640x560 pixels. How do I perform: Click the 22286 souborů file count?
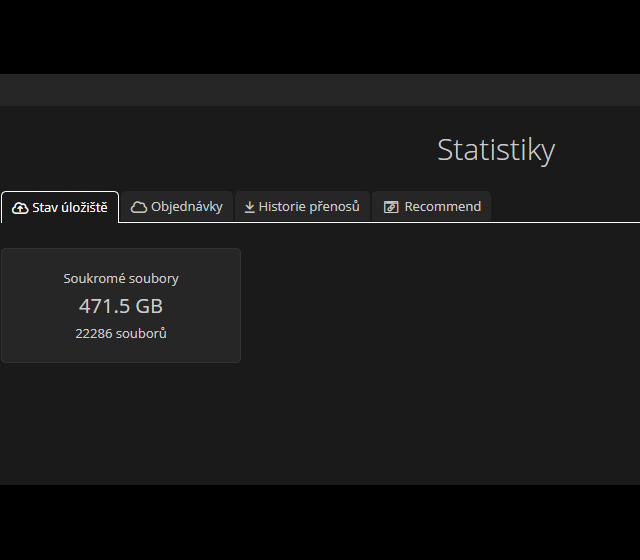coord(121,333)
